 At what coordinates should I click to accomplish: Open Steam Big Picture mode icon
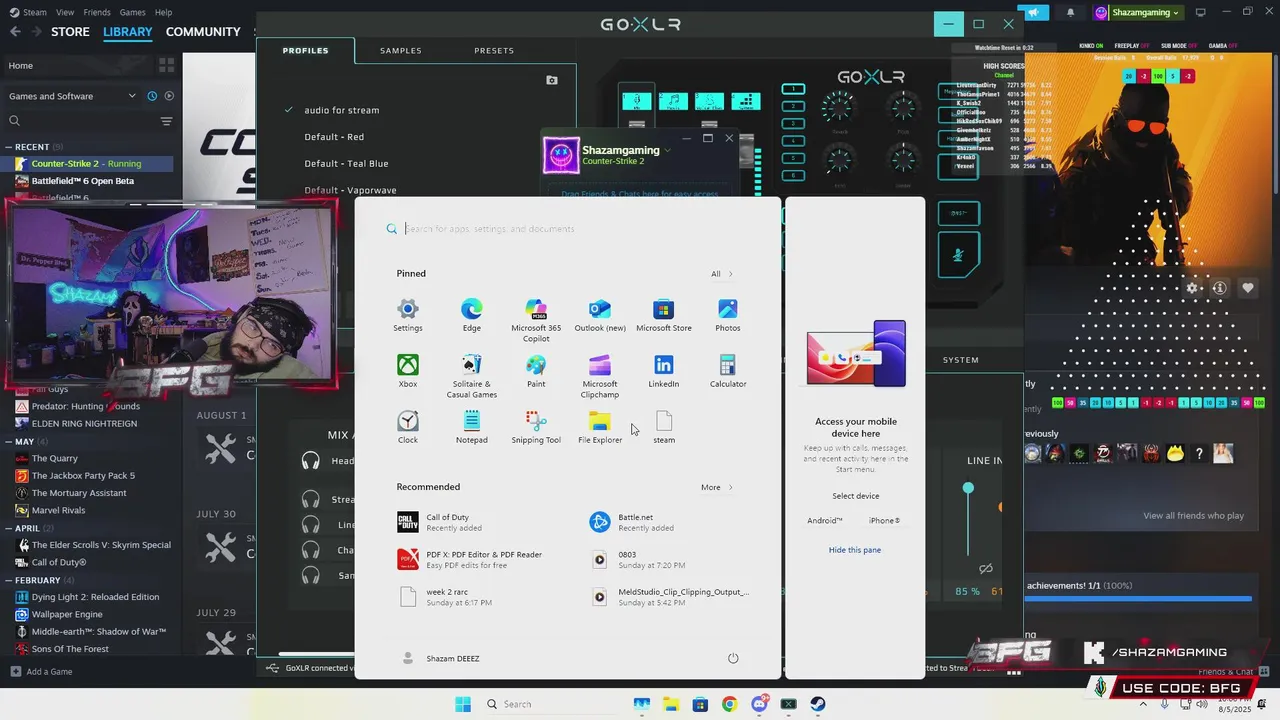1200,13
